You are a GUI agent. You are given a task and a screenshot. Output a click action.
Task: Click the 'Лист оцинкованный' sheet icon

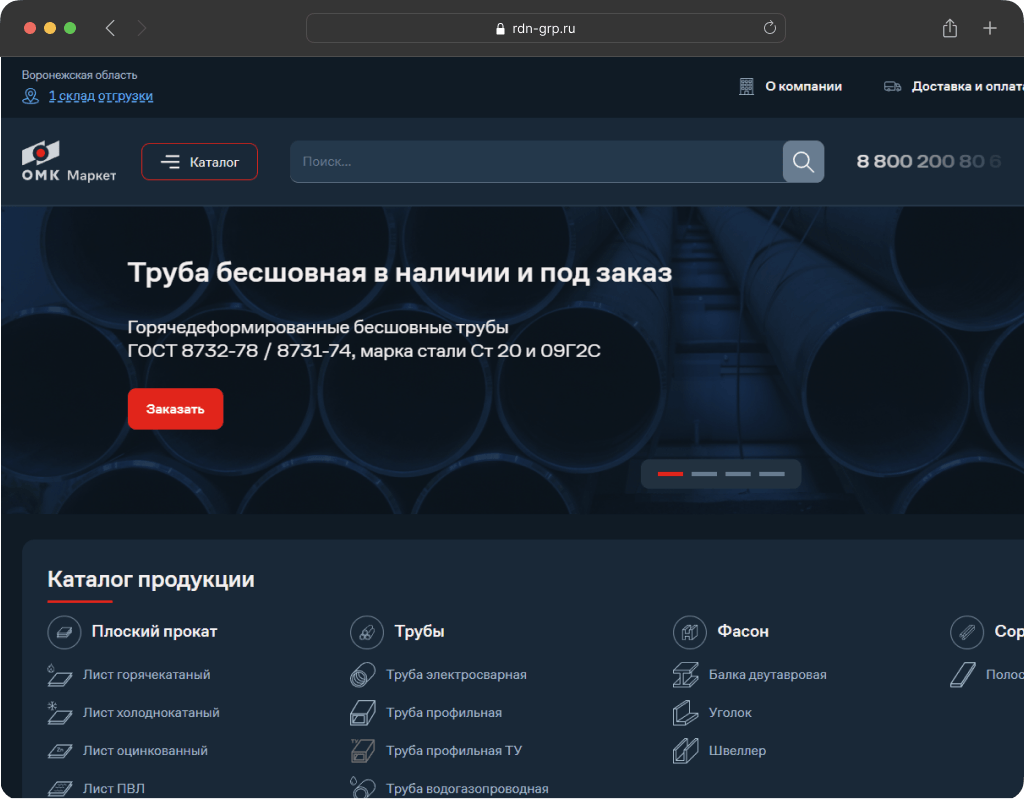(59, 751)
